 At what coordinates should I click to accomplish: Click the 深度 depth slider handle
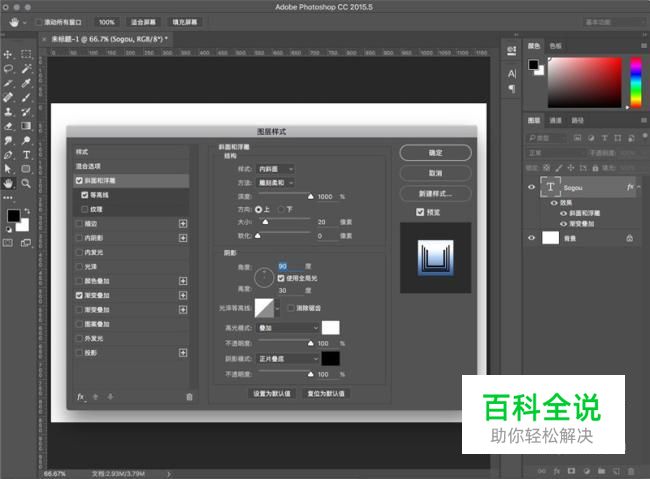(x=310, y=197)
